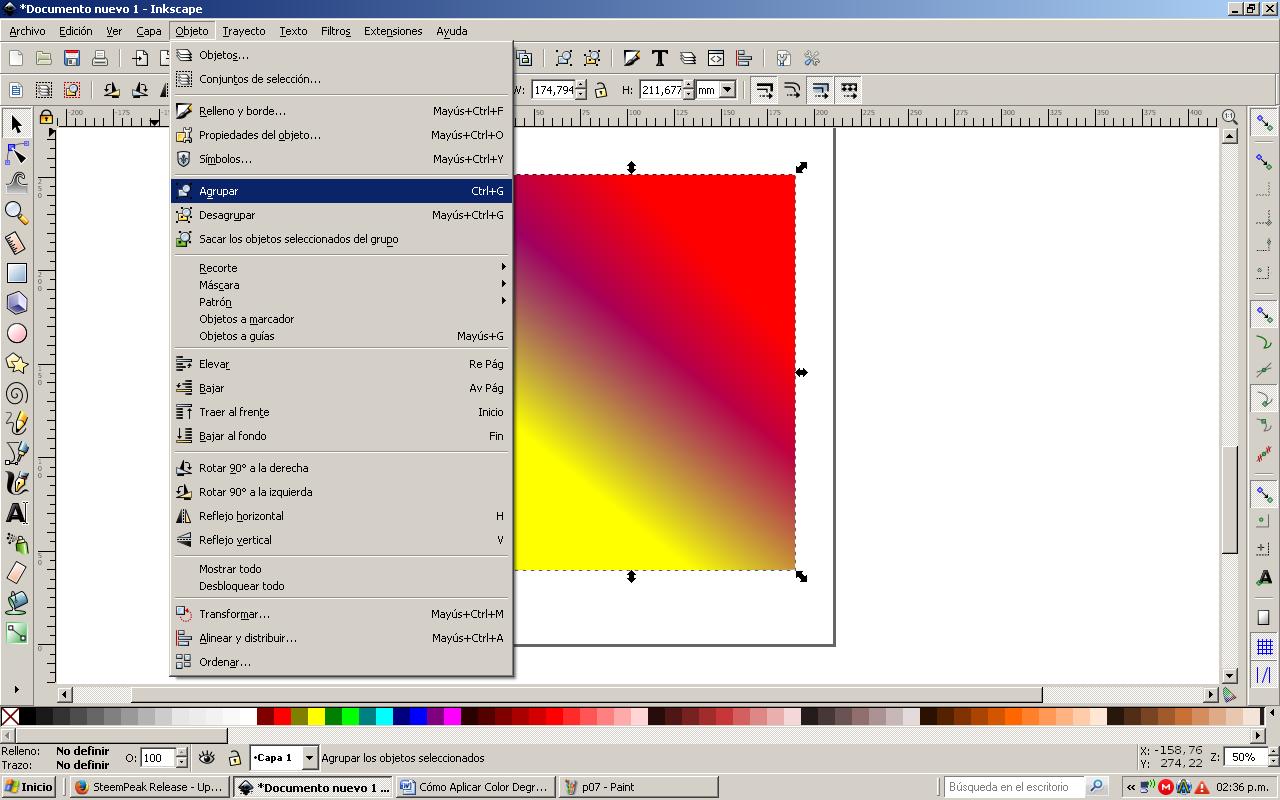Click the no-color X swatch
Viewport: 1280px width, 800px height.
(x=10, y=716)
